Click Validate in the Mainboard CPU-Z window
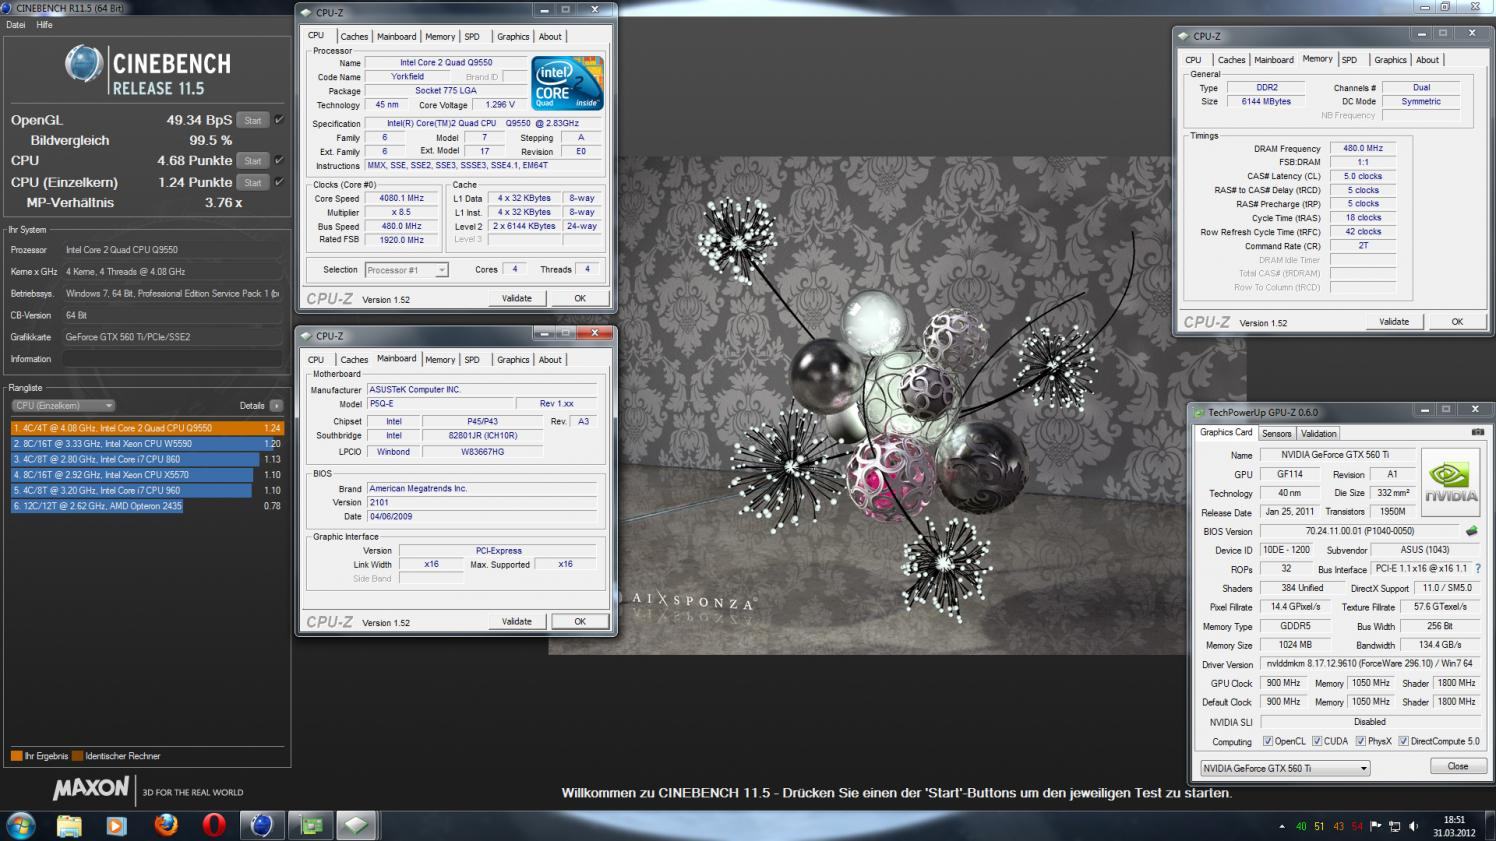This screenshot has height=841, width=1496. (517, 621)
